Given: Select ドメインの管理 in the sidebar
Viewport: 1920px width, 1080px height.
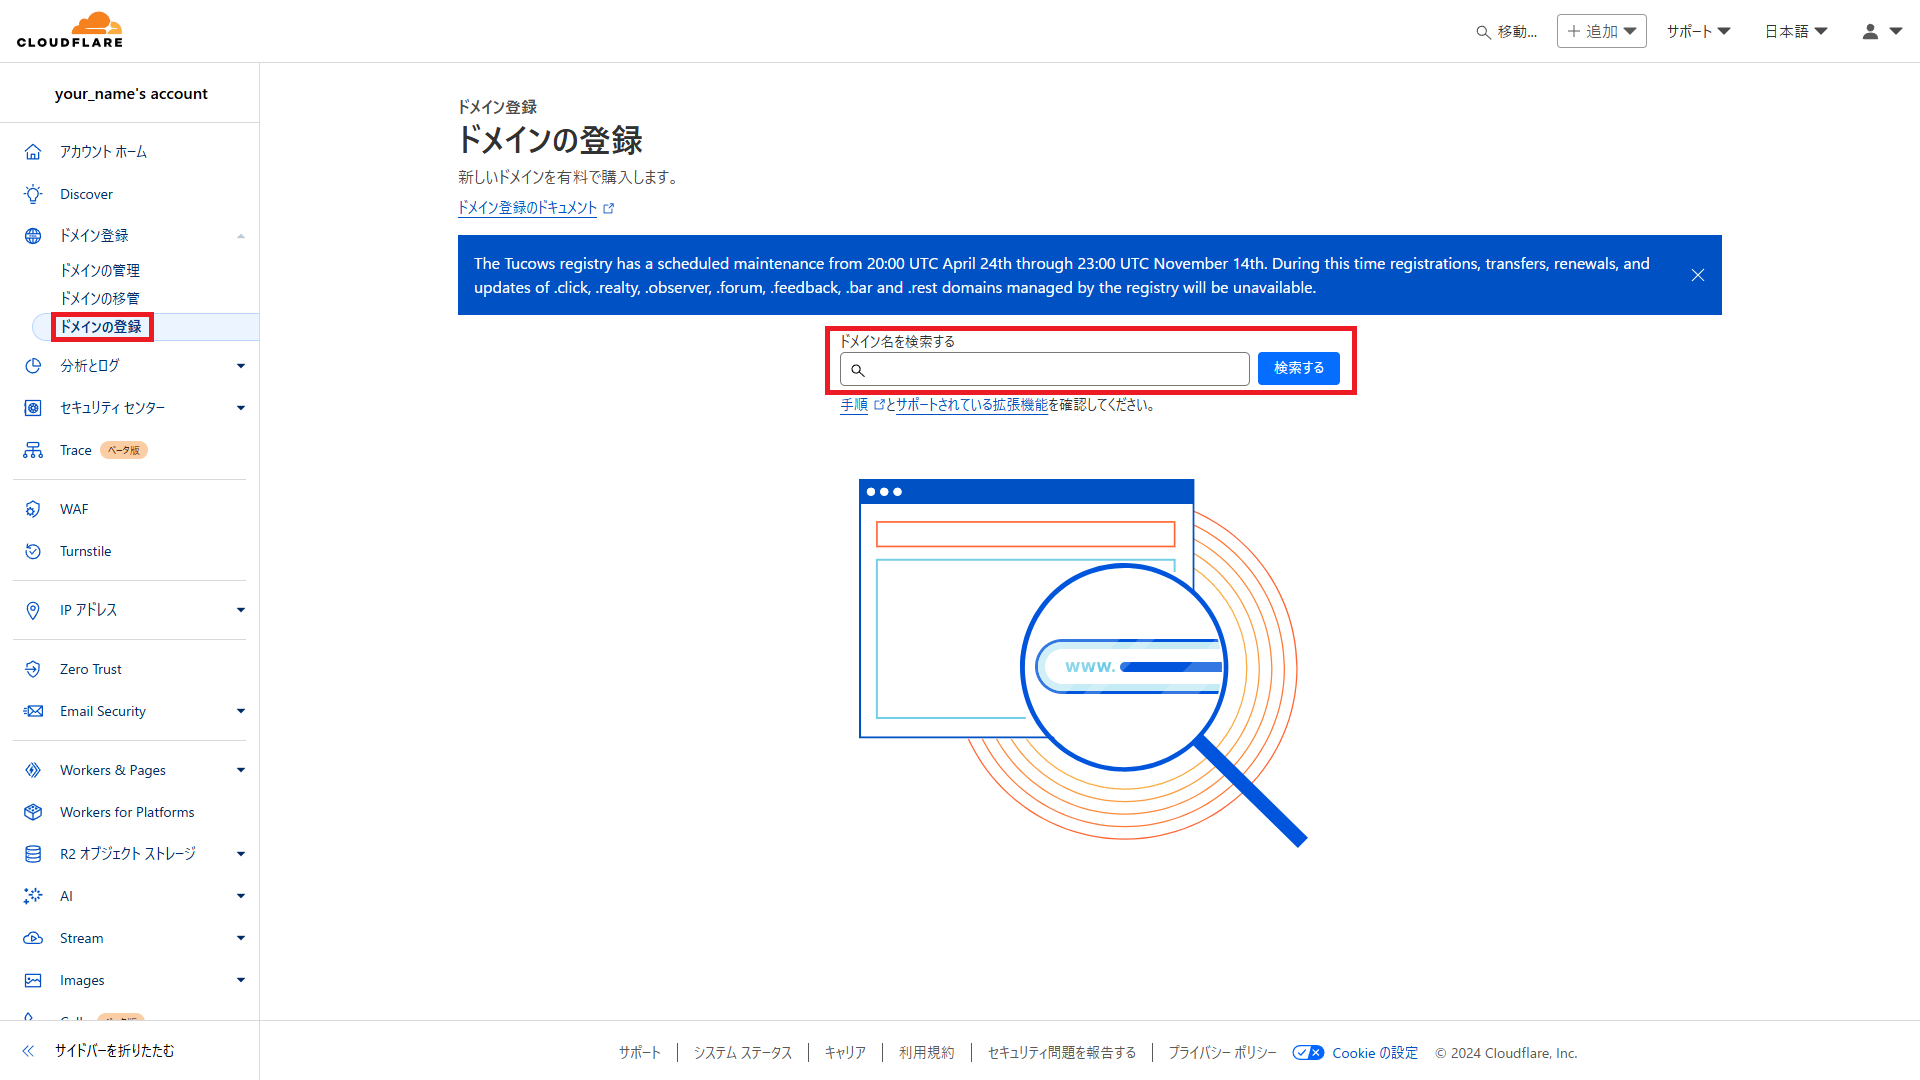Looking at the screenshot, I should click(100, 270).
